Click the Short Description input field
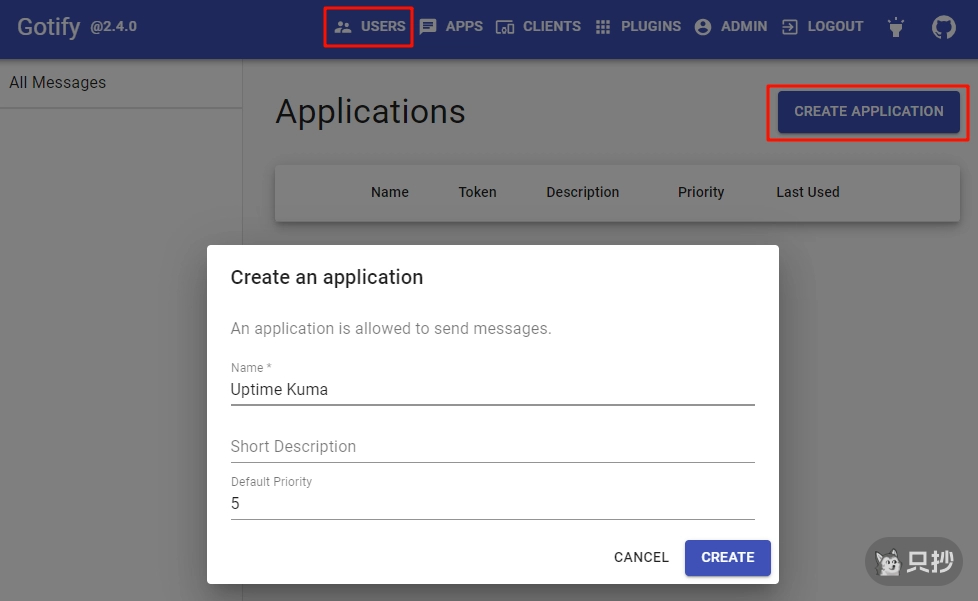Screen dimensions: 978x601 click(x=491, y=446)
